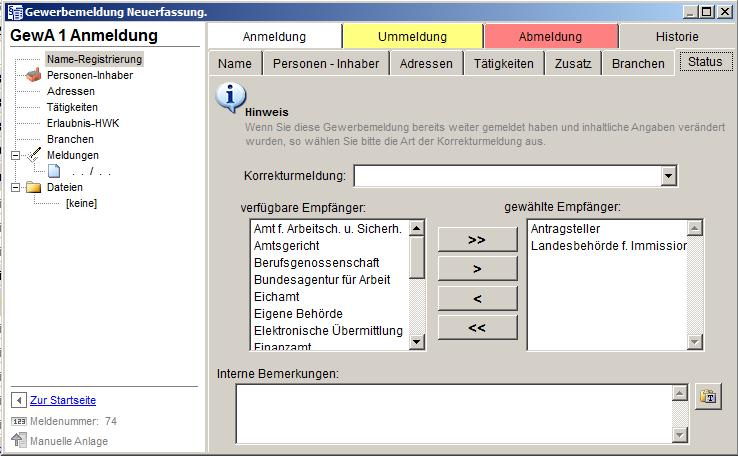738x456 pixels.
Task: Add all recipients with the >> button
Action: pyautogui.click(x=477, y=240)
